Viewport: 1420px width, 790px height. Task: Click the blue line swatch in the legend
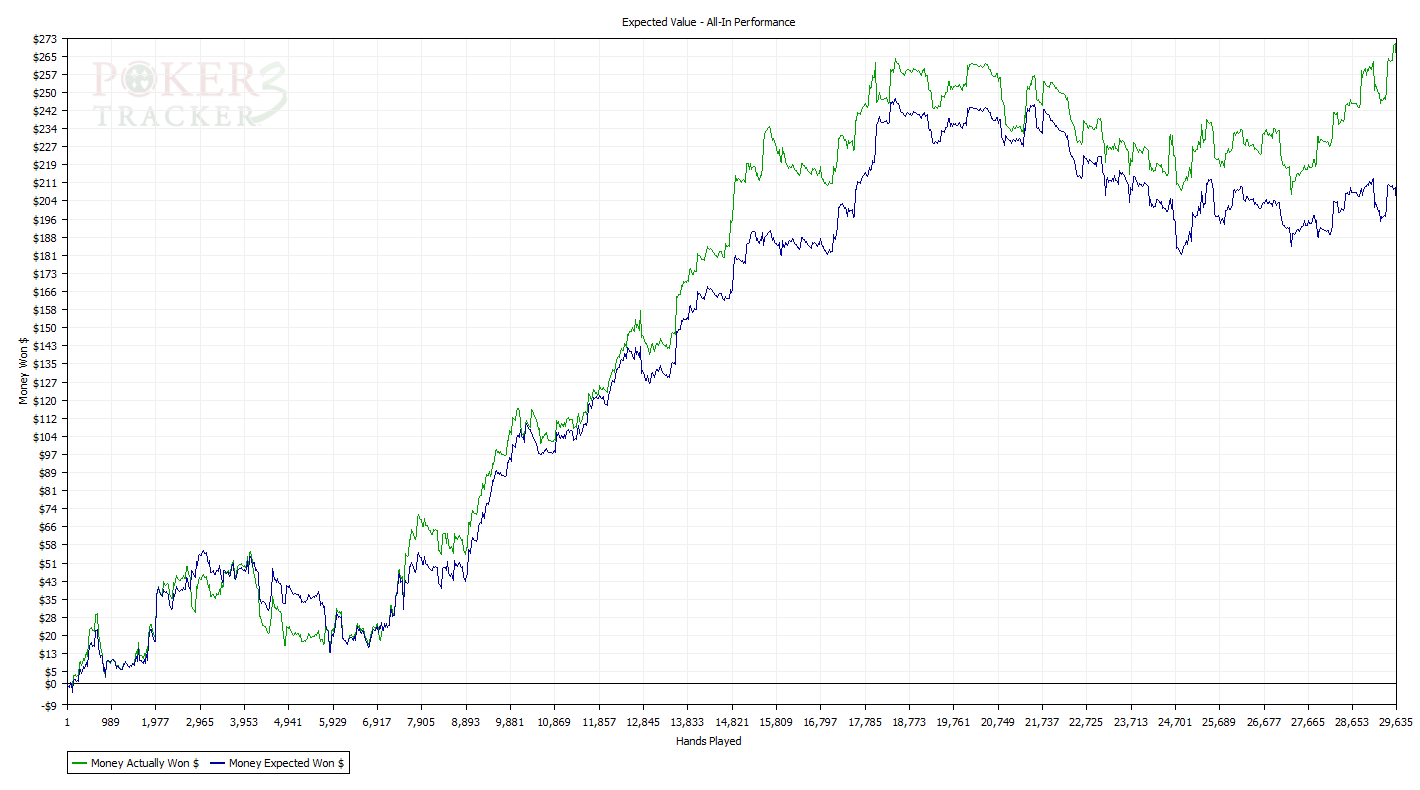pyautogui.click(x=217, y=763)
